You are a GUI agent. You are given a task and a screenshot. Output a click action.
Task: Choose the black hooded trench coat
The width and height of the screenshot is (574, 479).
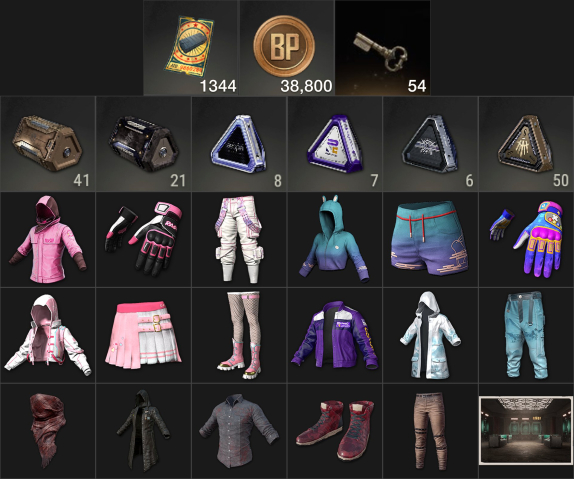coord(144,431)
